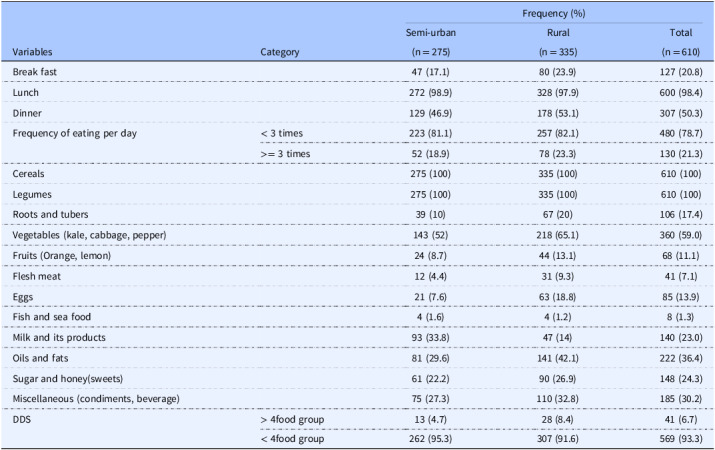This screenshot has height=450, width=715.
Task: Select the value '39 (10)'
Action: pyautogui.click(x=430, y=215)
